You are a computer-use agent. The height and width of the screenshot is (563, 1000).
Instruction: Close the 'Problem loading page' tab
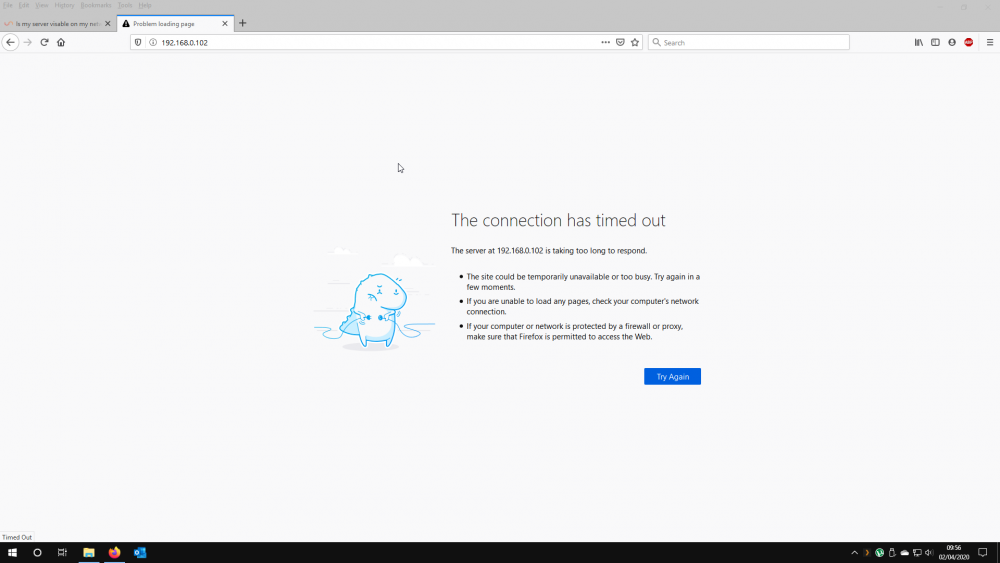click(x=224, y=24)
